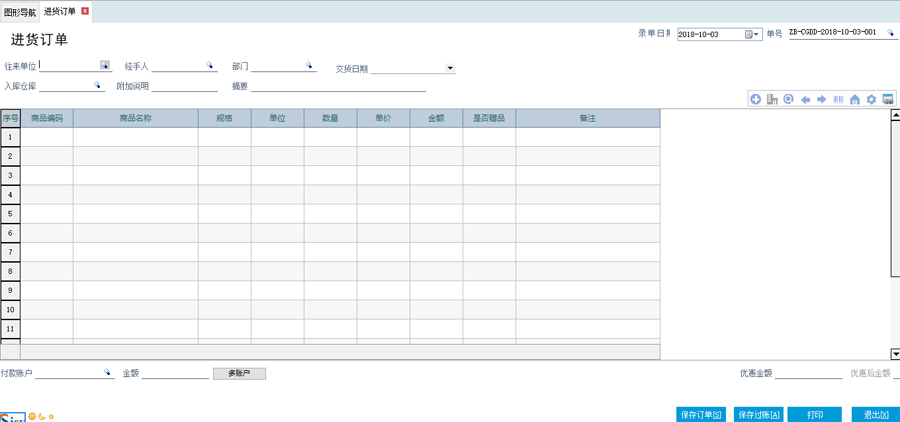Click the 保存过账[A] button
Viewport: 900px width, 422px height.
pyautogui.click(x=758, y=415)
